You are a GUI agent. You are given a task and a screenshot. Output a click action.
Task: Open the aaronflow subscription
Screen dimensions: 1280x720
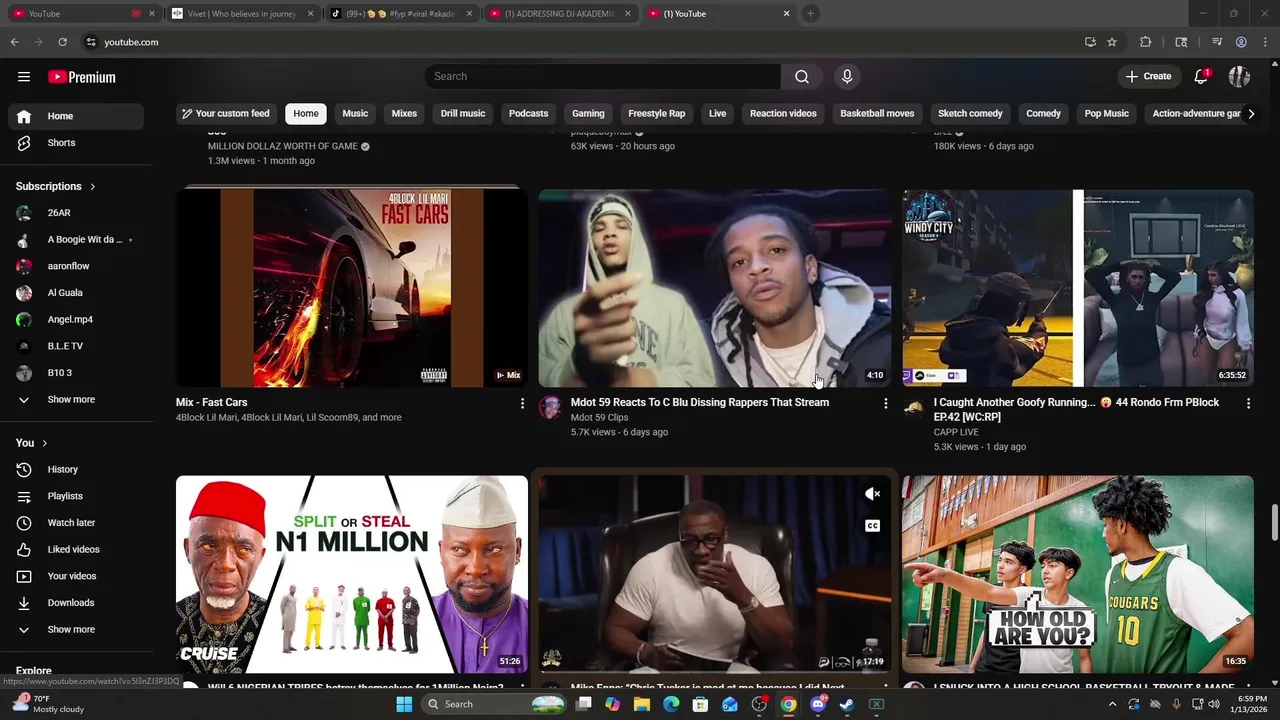coord(76,266)
